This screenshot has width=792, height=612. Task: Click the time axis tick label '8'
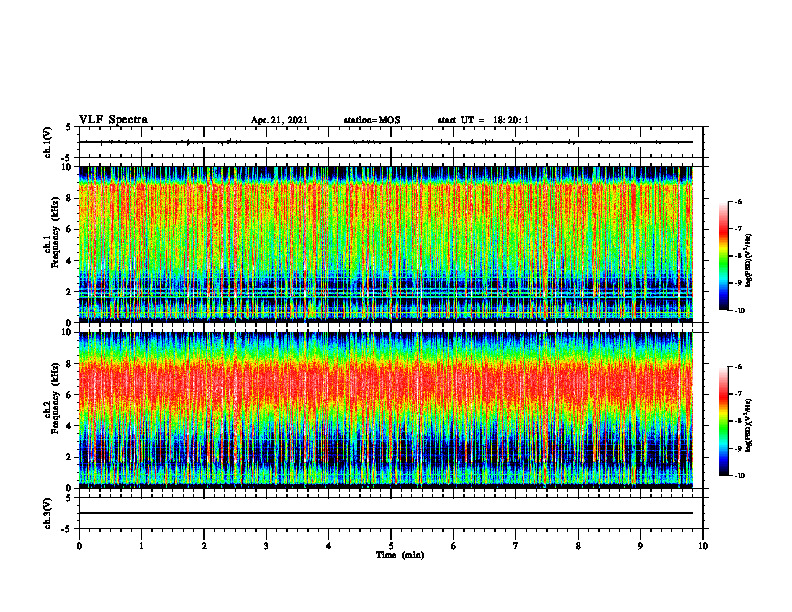(x=578, y=546)
